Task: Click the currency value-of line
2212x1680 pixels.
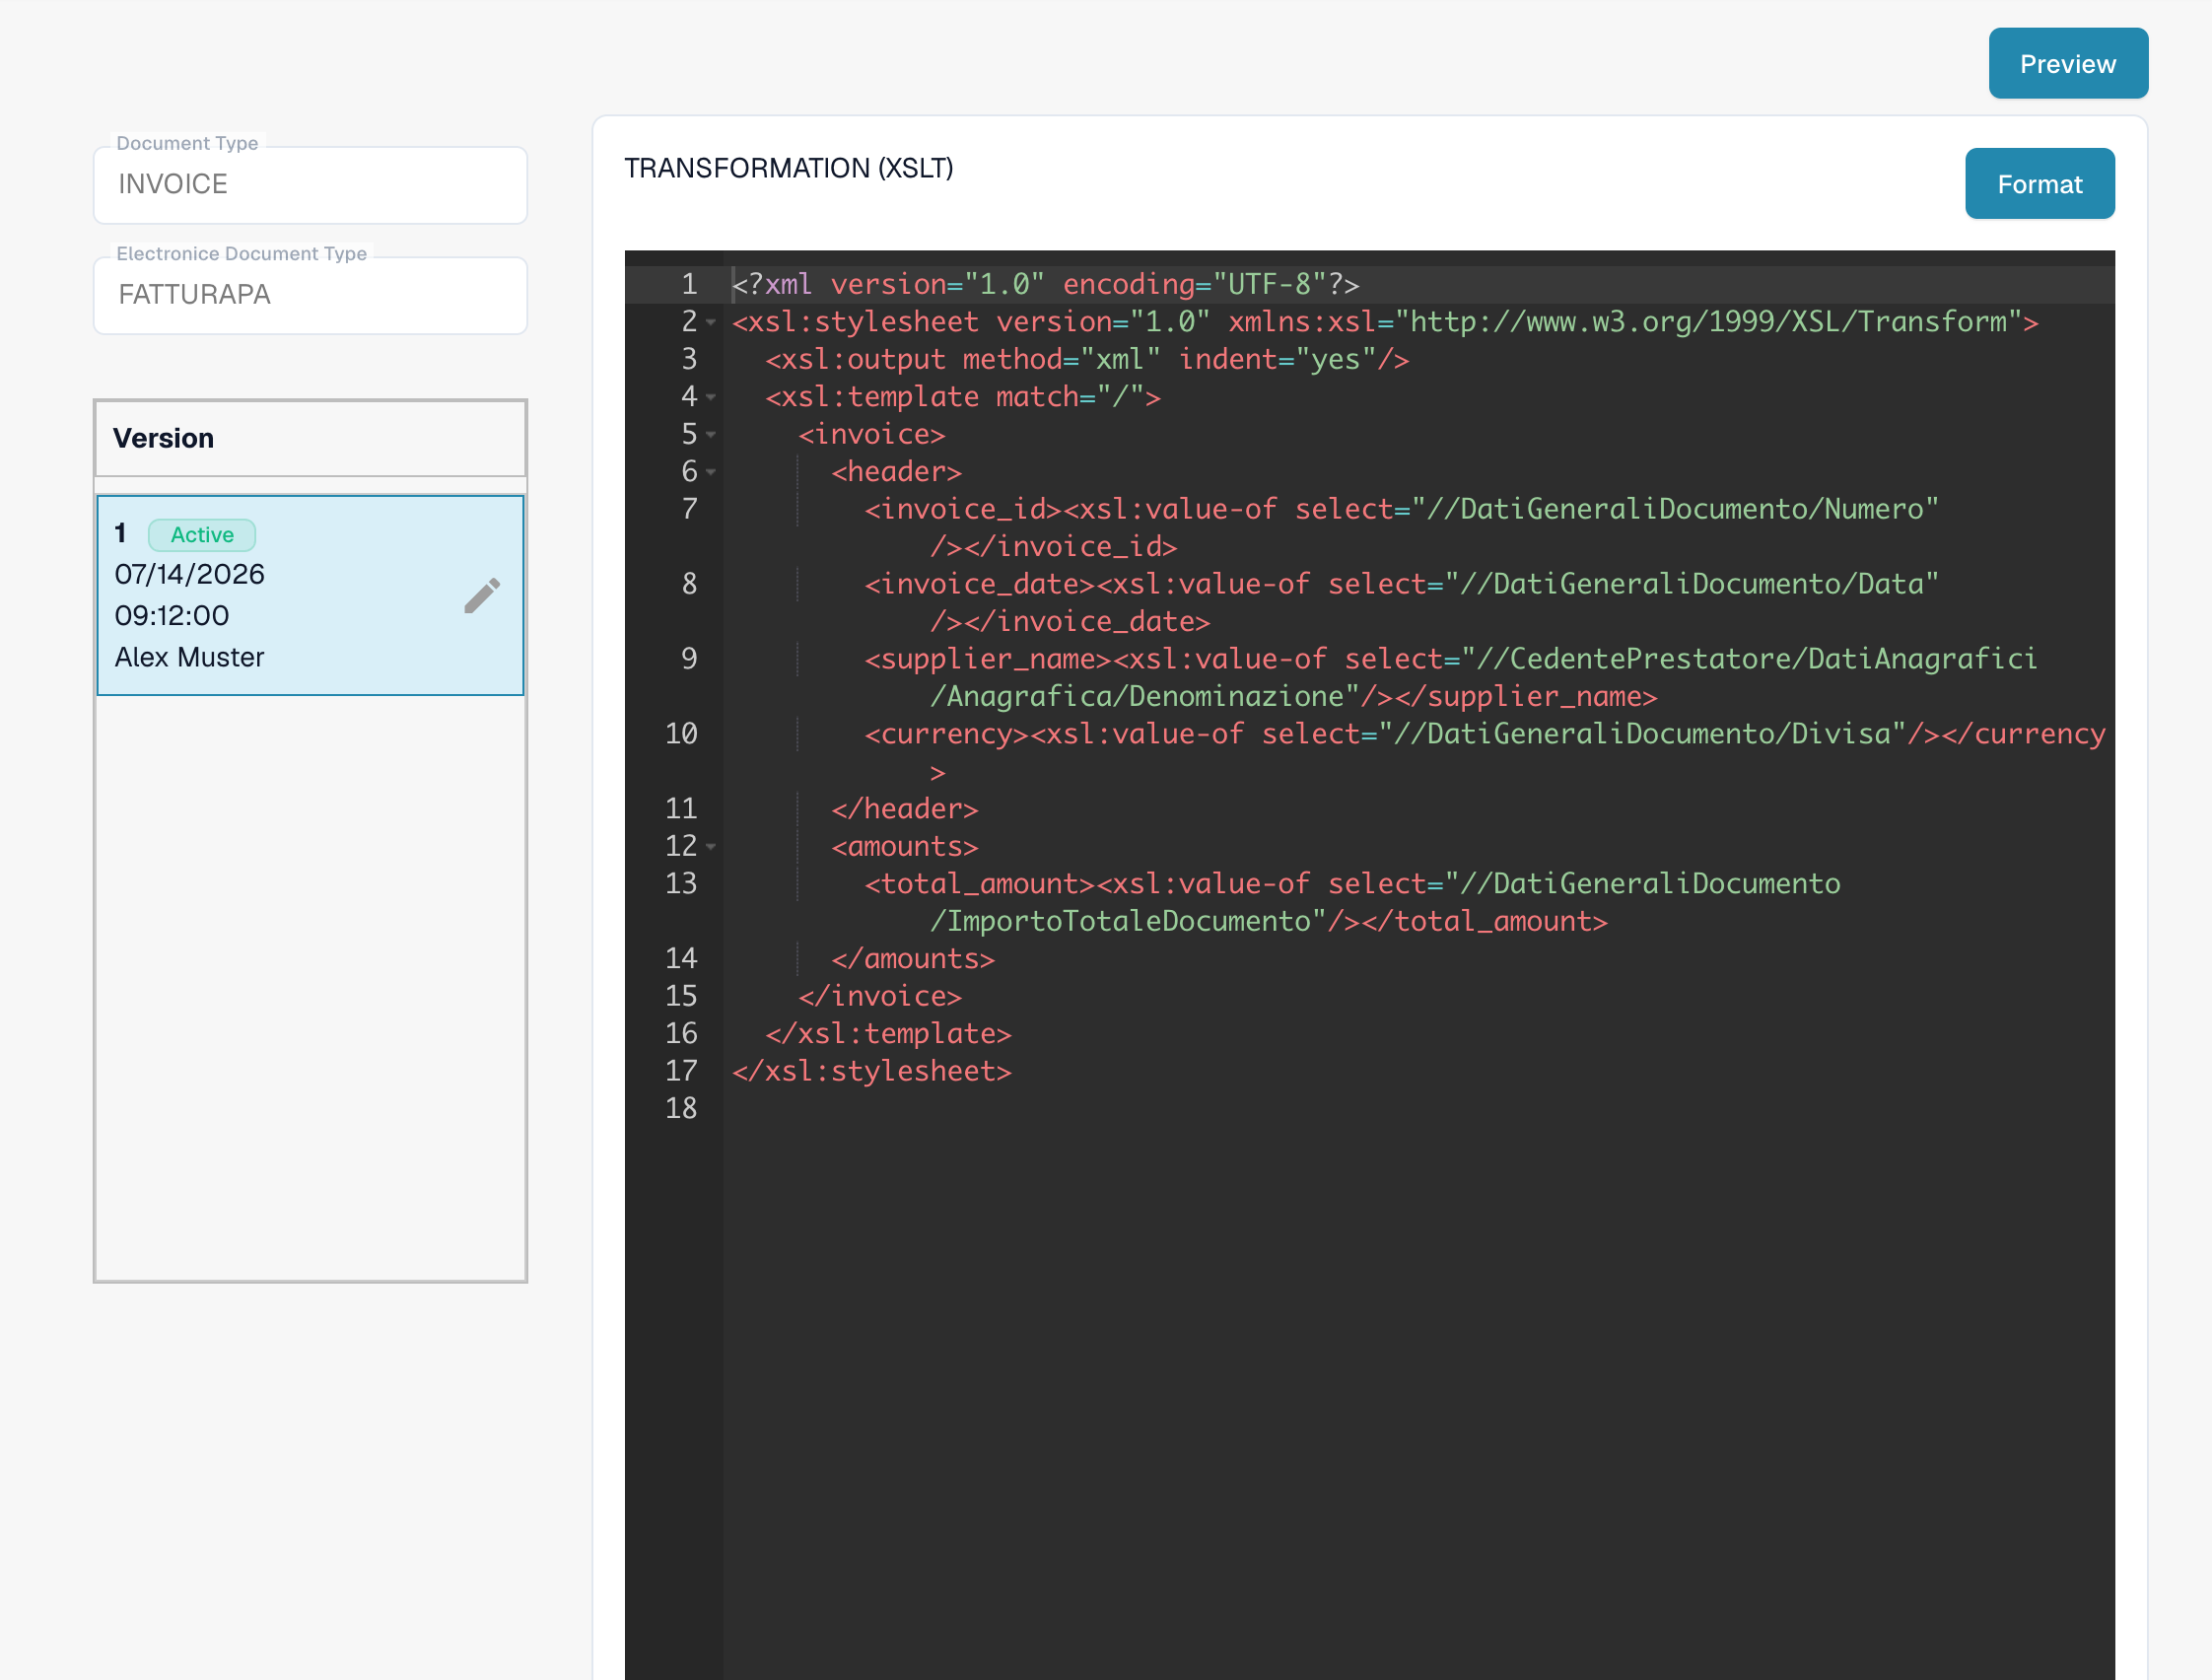Action: click(1485, 753)
